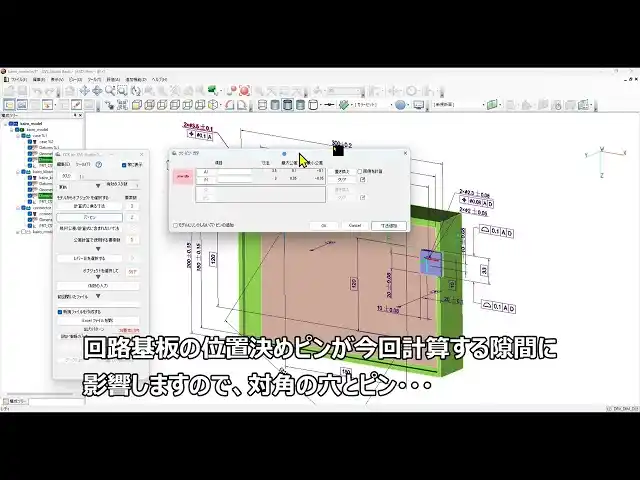The height and width of the screenshot is (480, 640).
Task: Select the rotate view tool
Action: pos(136,91)
